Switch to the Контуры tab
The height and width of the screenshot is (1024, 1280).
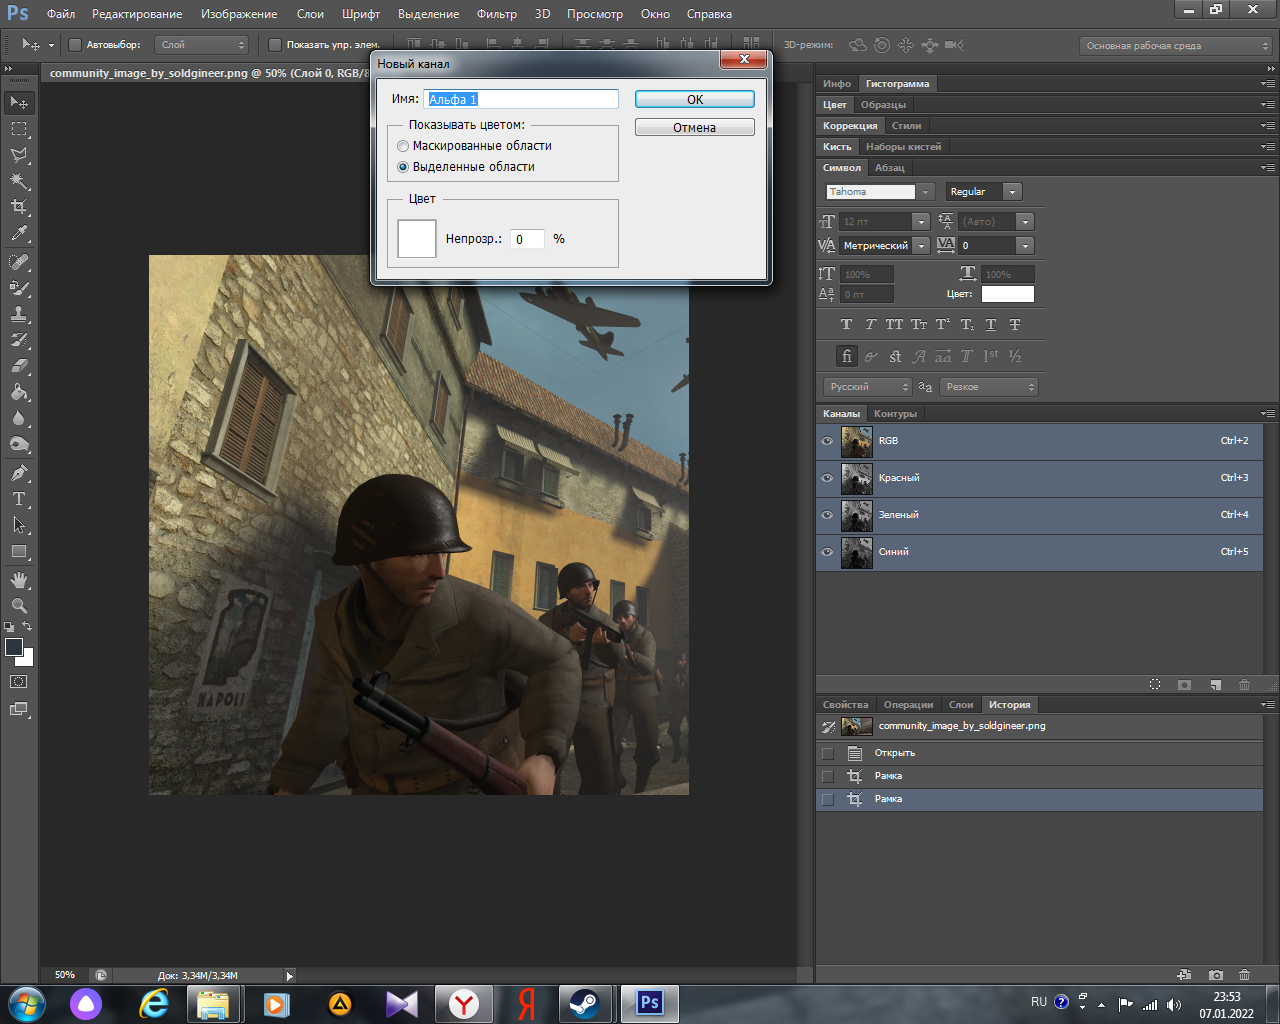click(895, 414)
